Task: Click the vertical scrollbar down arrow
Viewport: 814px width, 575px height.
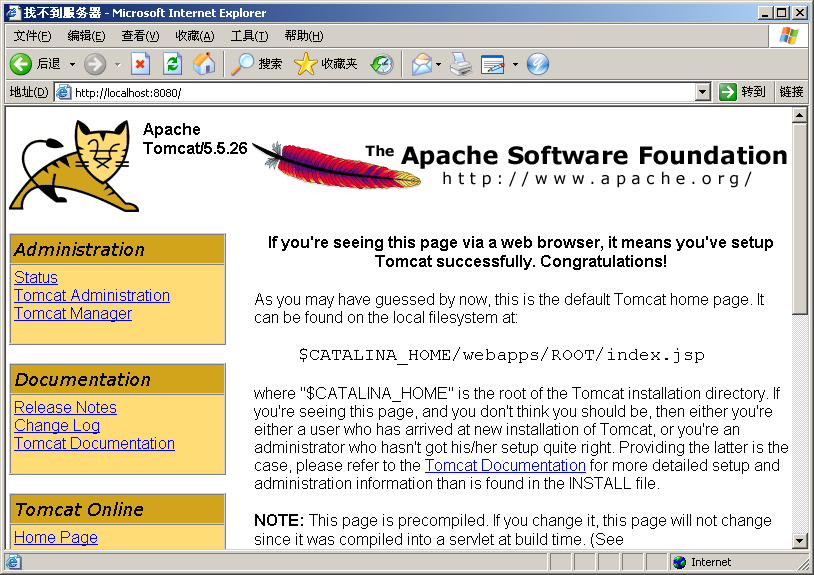Action: pos(799,541)
